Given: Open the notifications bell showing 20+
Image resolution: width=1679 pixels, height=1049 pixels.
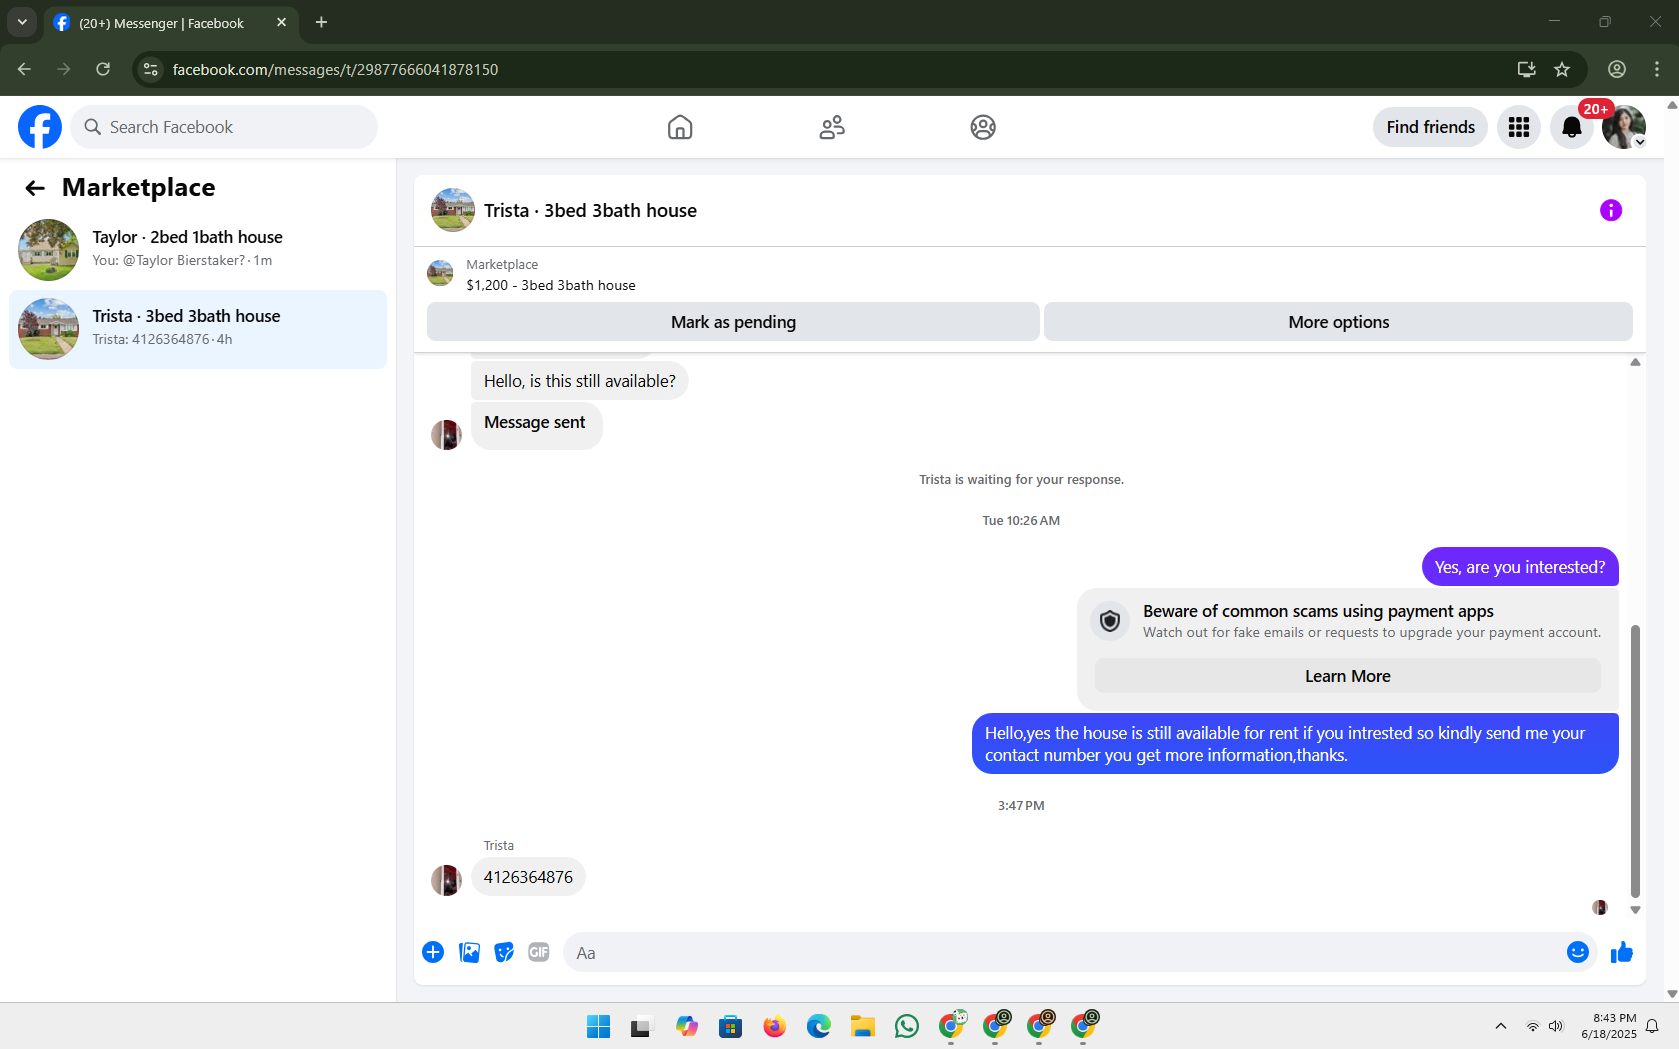Looking at the screenshot, I should coord(1572,127).
